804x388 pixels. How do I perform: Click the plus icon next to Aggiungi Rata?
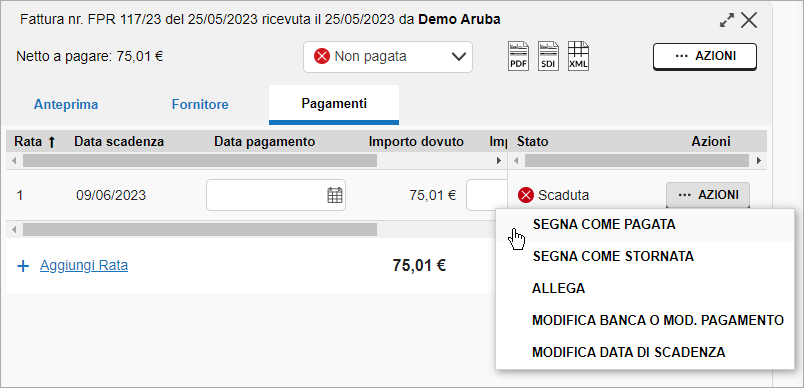pos(23,266)
